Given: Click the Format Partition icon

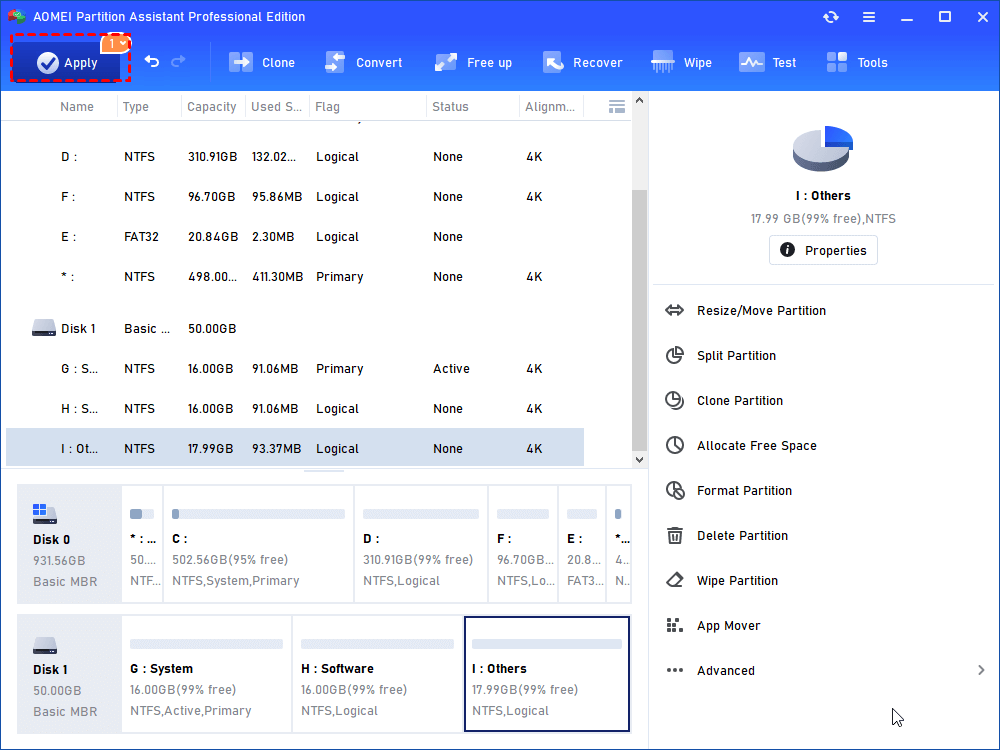Looking at the screenshot, I should tap(675, 490).
